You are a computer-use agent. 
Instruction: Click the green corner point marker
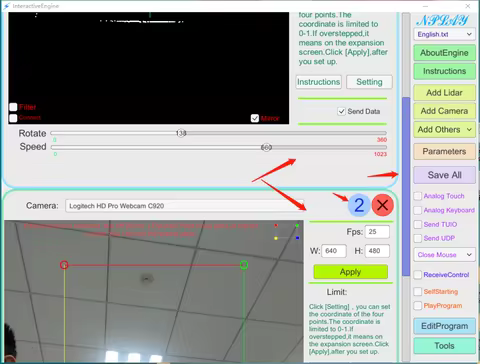(244, 265)
